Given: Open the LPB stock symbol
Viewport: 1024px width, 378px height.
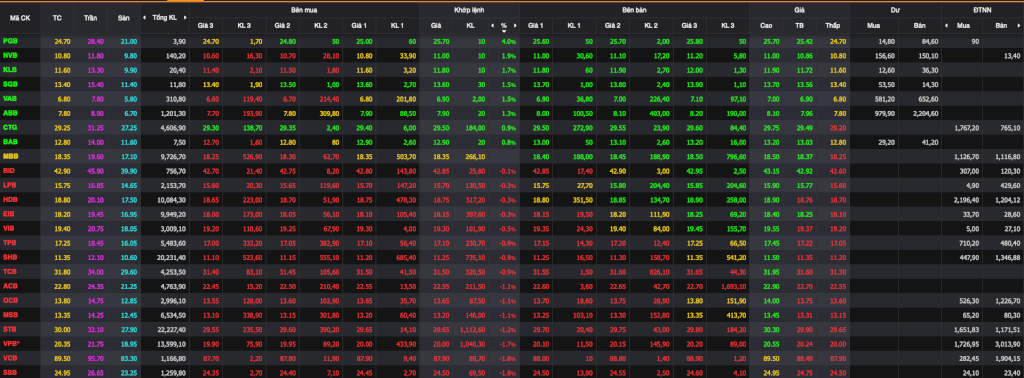Looking at the screenshot, I should click(10, 185).
